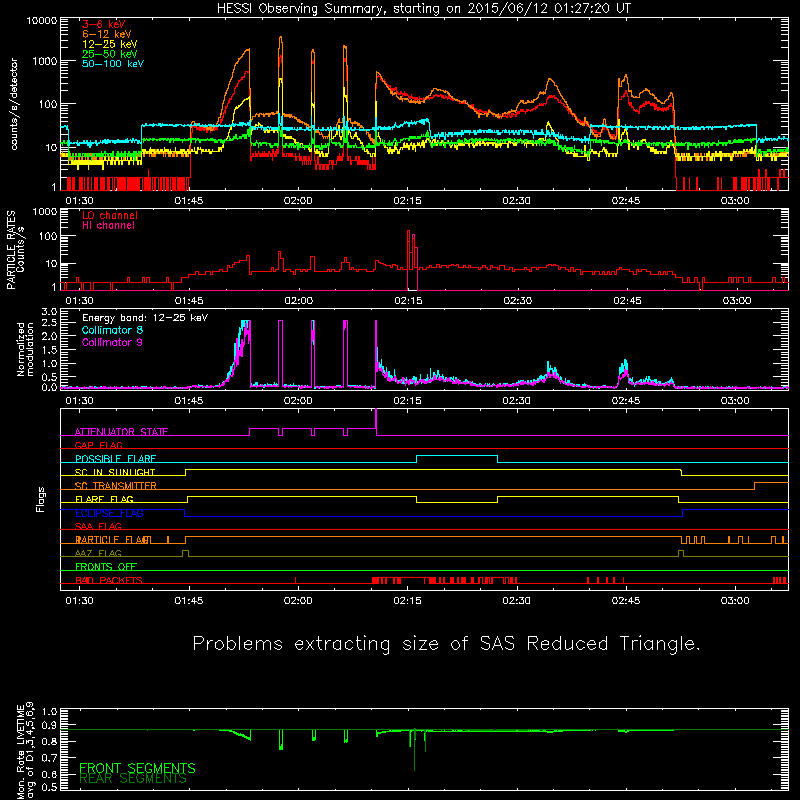Select the 25-50 keV legend label
This screenshot has width=800, height=800.
(x=109, y=54)
